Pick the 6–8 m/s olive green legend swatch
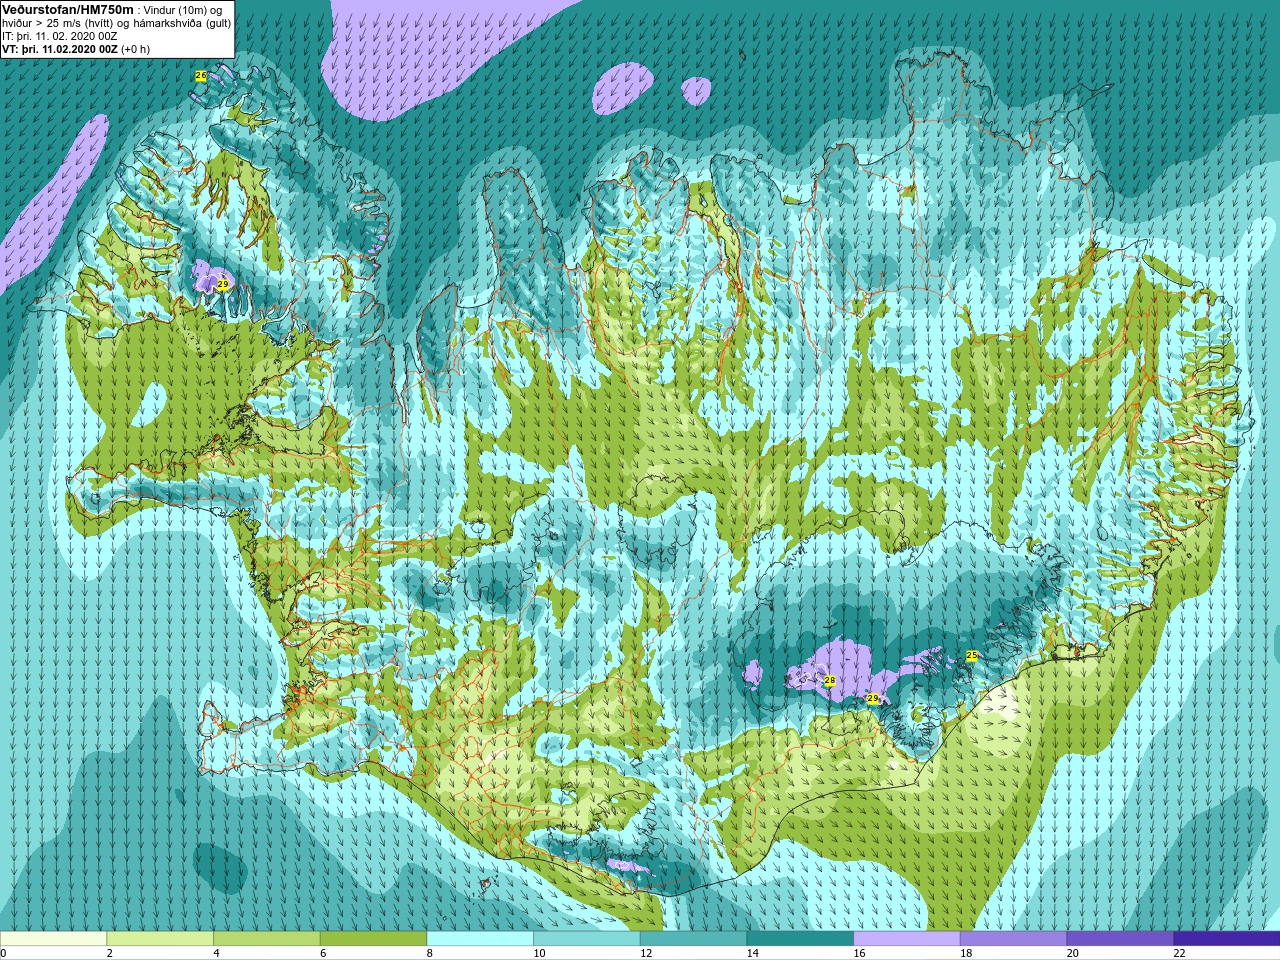The image size is (1280, 960). (373, 939)
